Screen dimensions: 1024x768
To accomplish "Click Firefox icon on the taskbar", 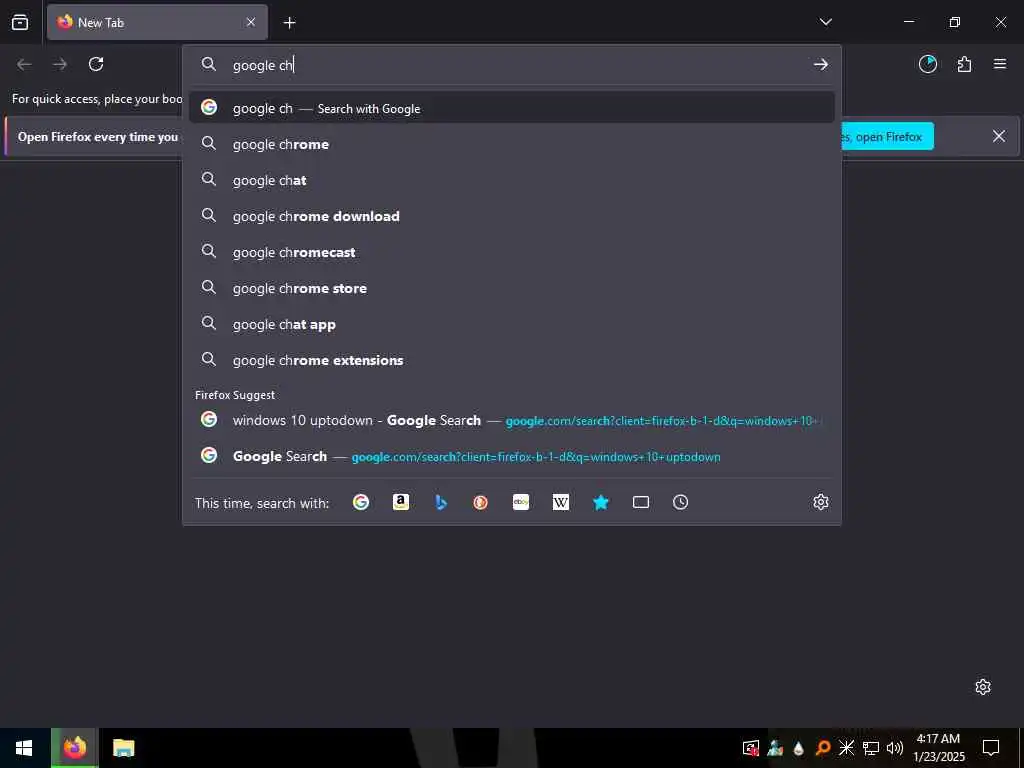I will tap(75, 748).
